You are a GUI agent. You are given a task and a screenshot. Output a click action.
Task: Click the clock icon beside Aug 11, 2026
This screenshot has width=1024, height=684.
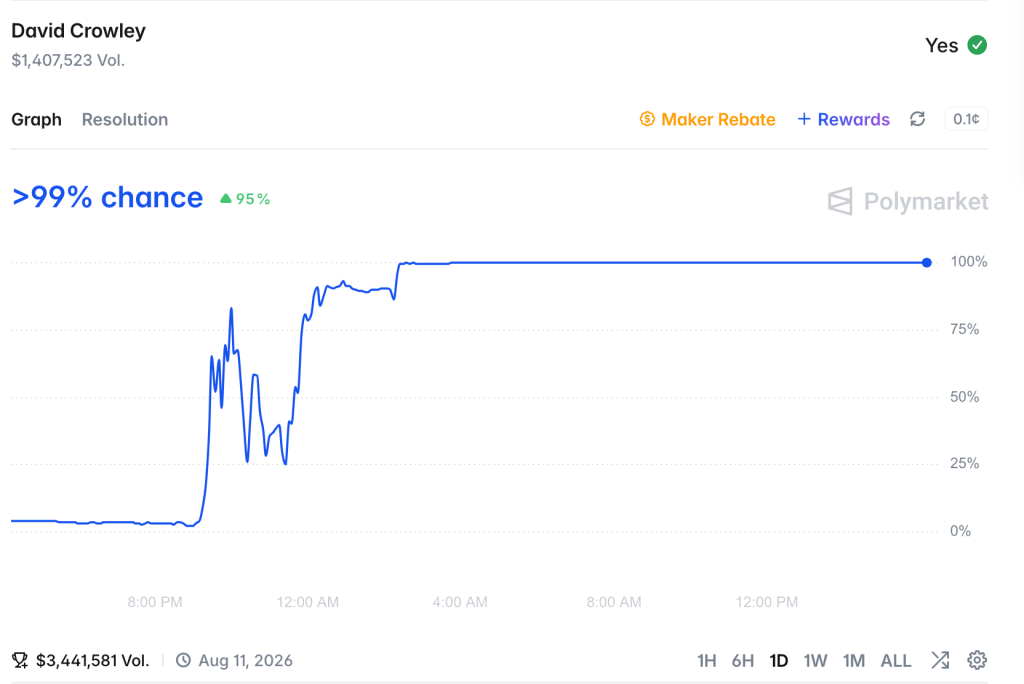point(184,660)
